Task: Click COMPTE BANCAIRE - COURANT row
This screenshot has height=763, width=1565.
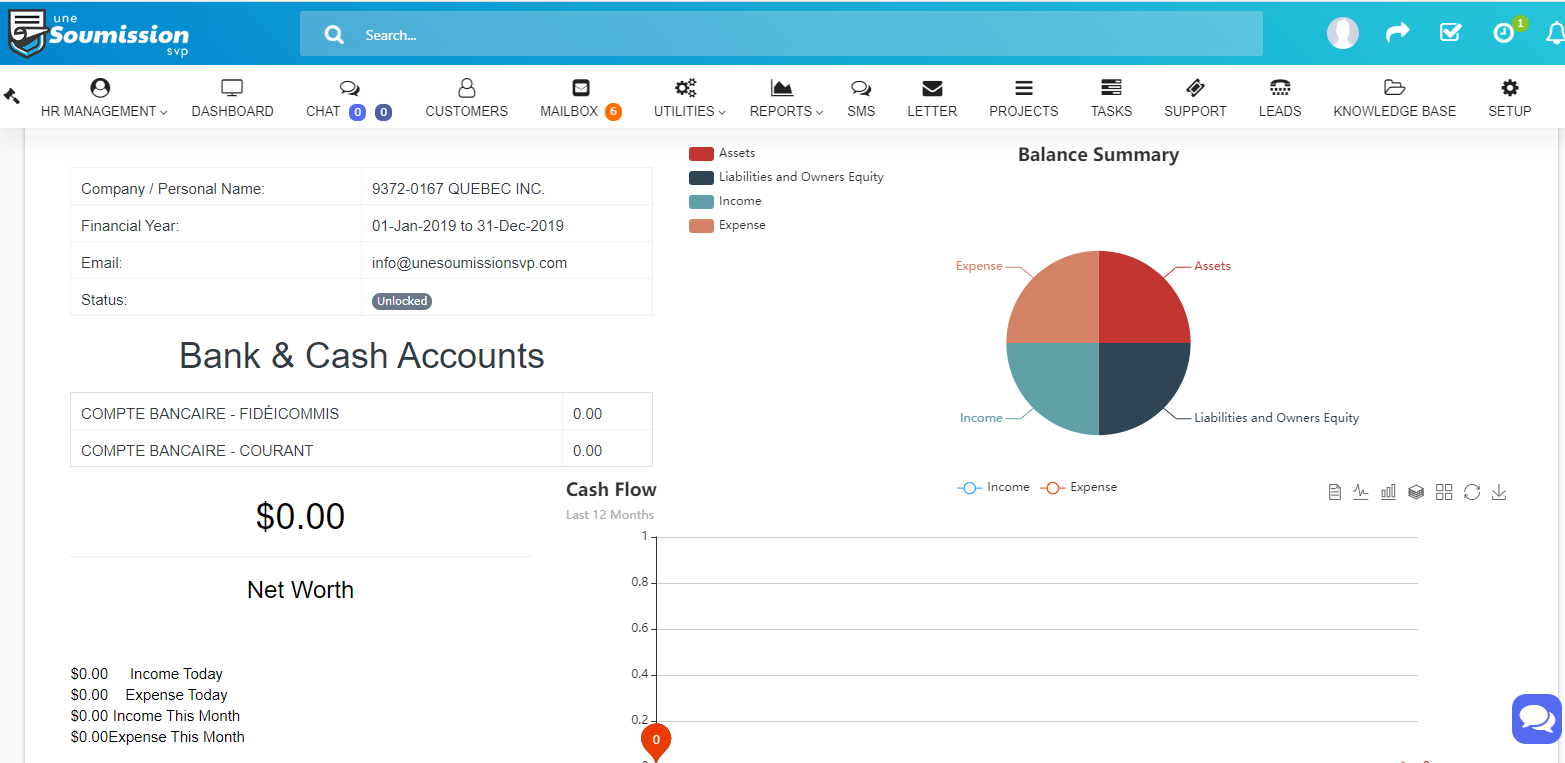Action: (x=361, y=449)
